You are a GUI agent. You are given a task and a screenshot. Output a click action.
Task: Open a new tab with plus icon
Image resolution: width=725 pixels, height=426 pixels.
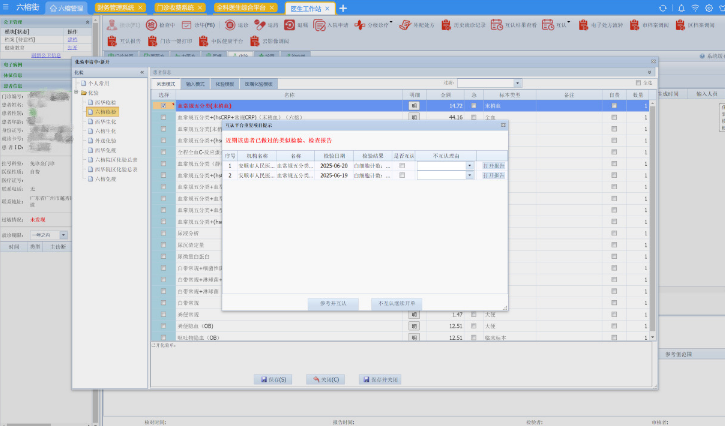(x=343, y=8)
